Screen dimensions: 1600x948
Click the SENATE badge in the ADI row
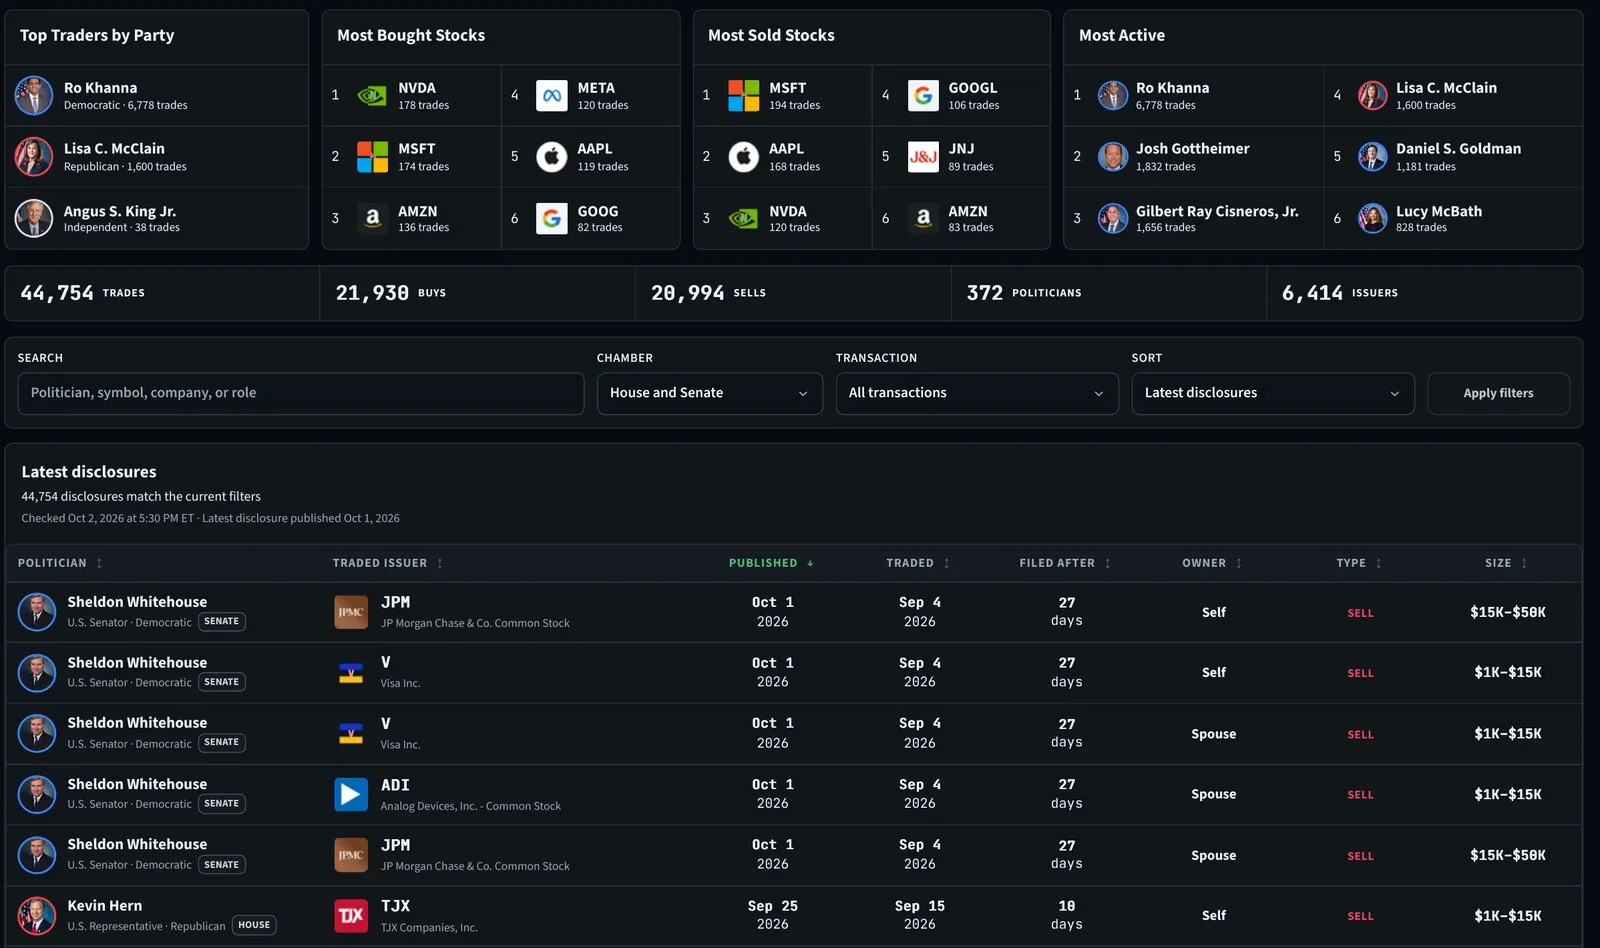pos(222,803)
